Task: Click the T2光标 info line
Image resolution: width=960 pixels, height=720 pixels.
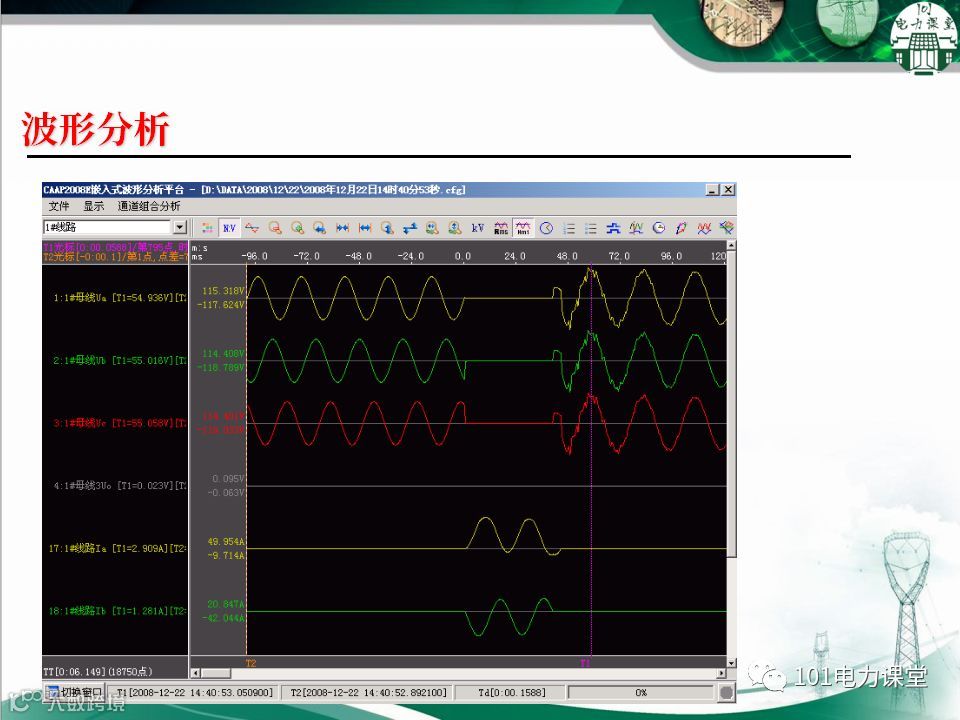Action: pyautogui.click(x=115, y=256)
